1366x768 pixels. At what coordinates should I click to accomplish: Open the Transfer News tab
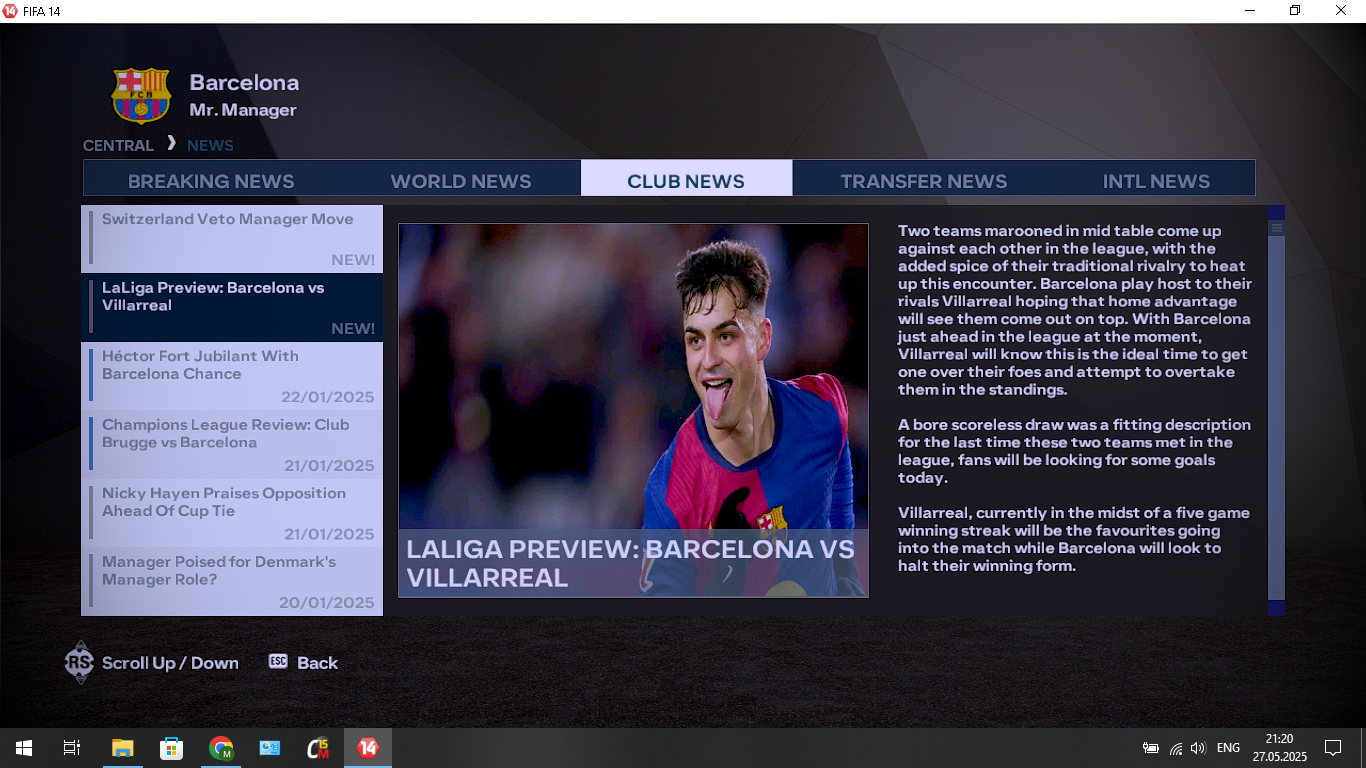pyautogui.click(x=923, y=181)
